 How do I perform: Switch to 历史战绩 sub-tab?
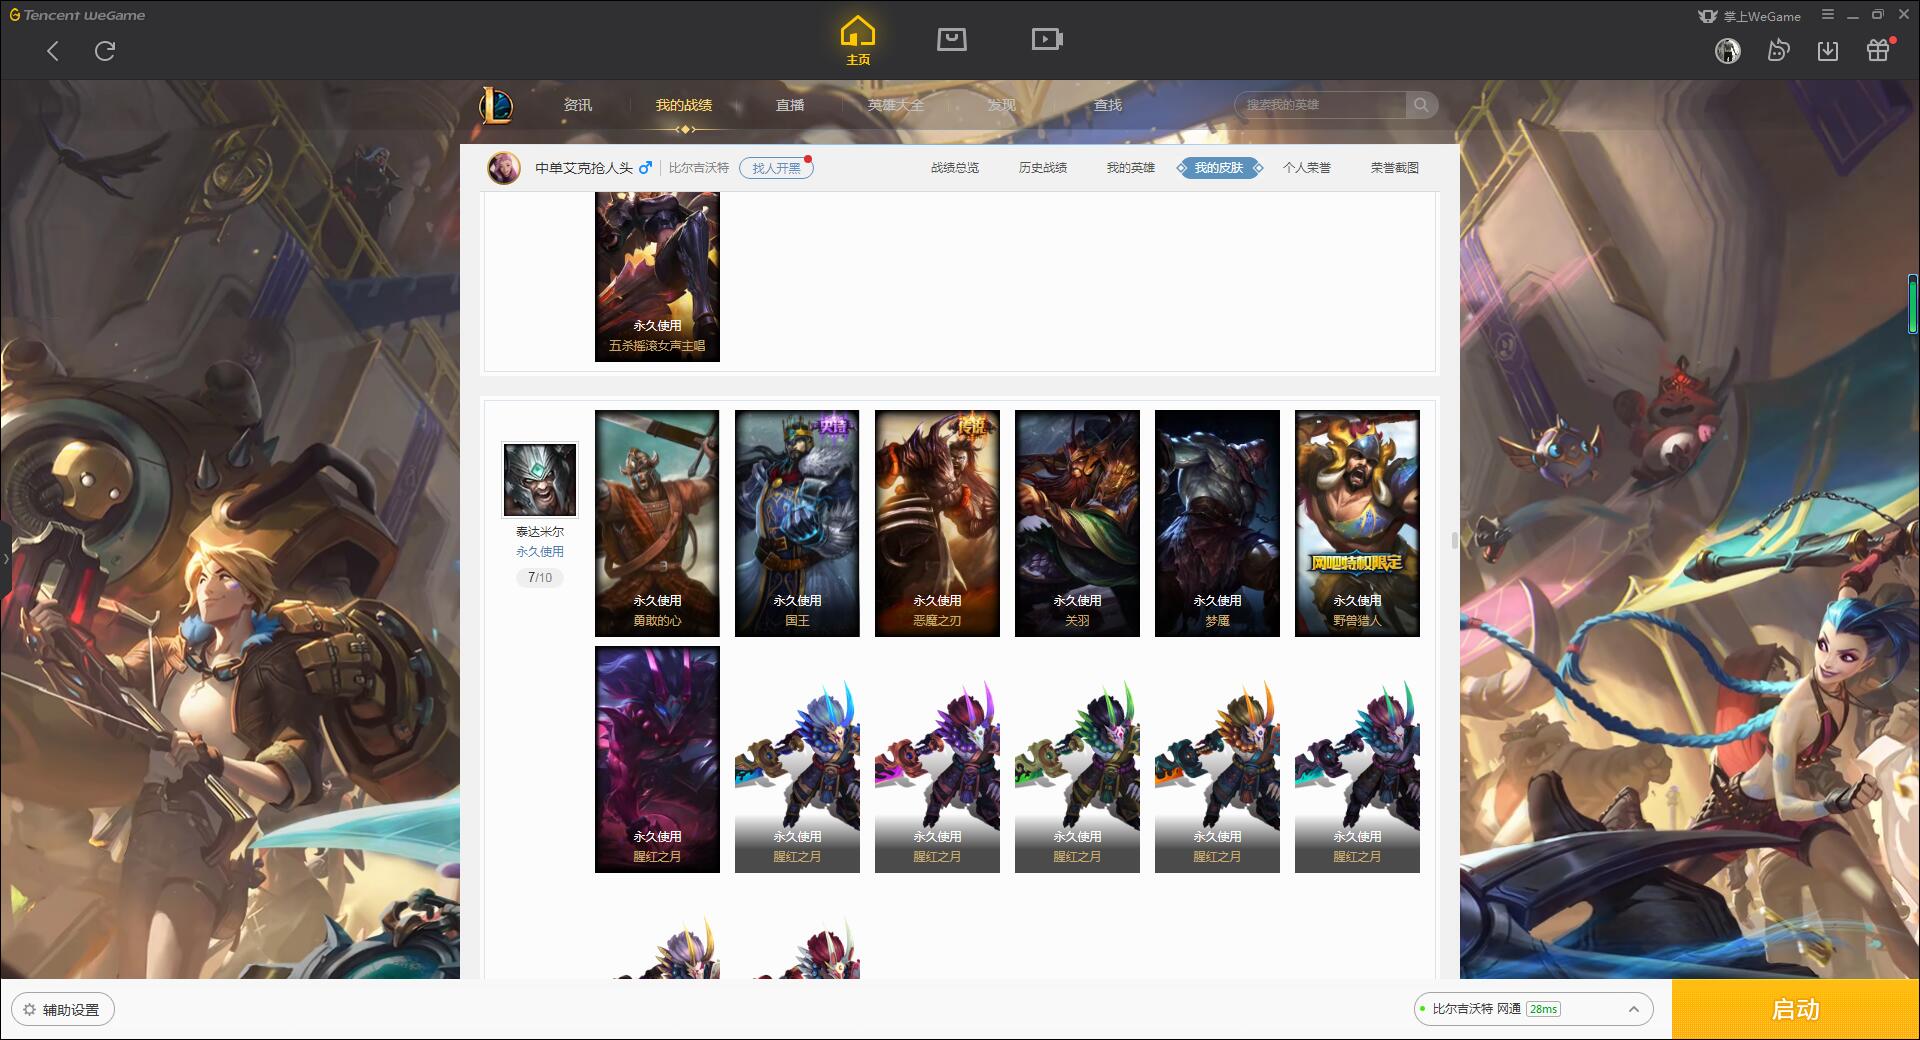pos(1043,168)
